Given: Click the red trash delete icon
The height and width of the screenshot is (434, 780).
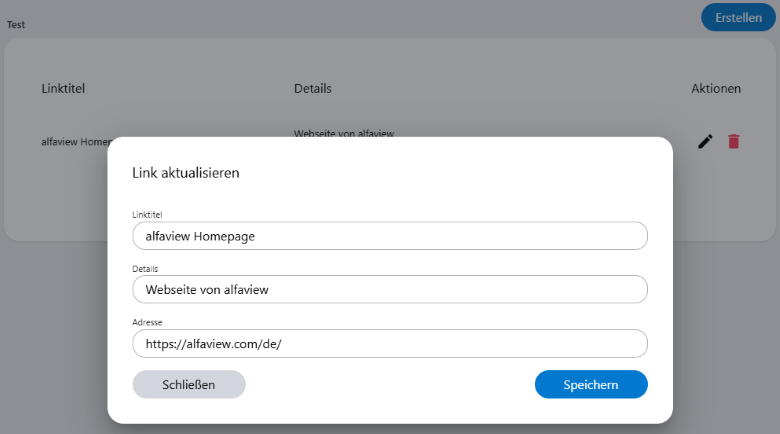Looking at the screenshot, I should coord(734,142).
